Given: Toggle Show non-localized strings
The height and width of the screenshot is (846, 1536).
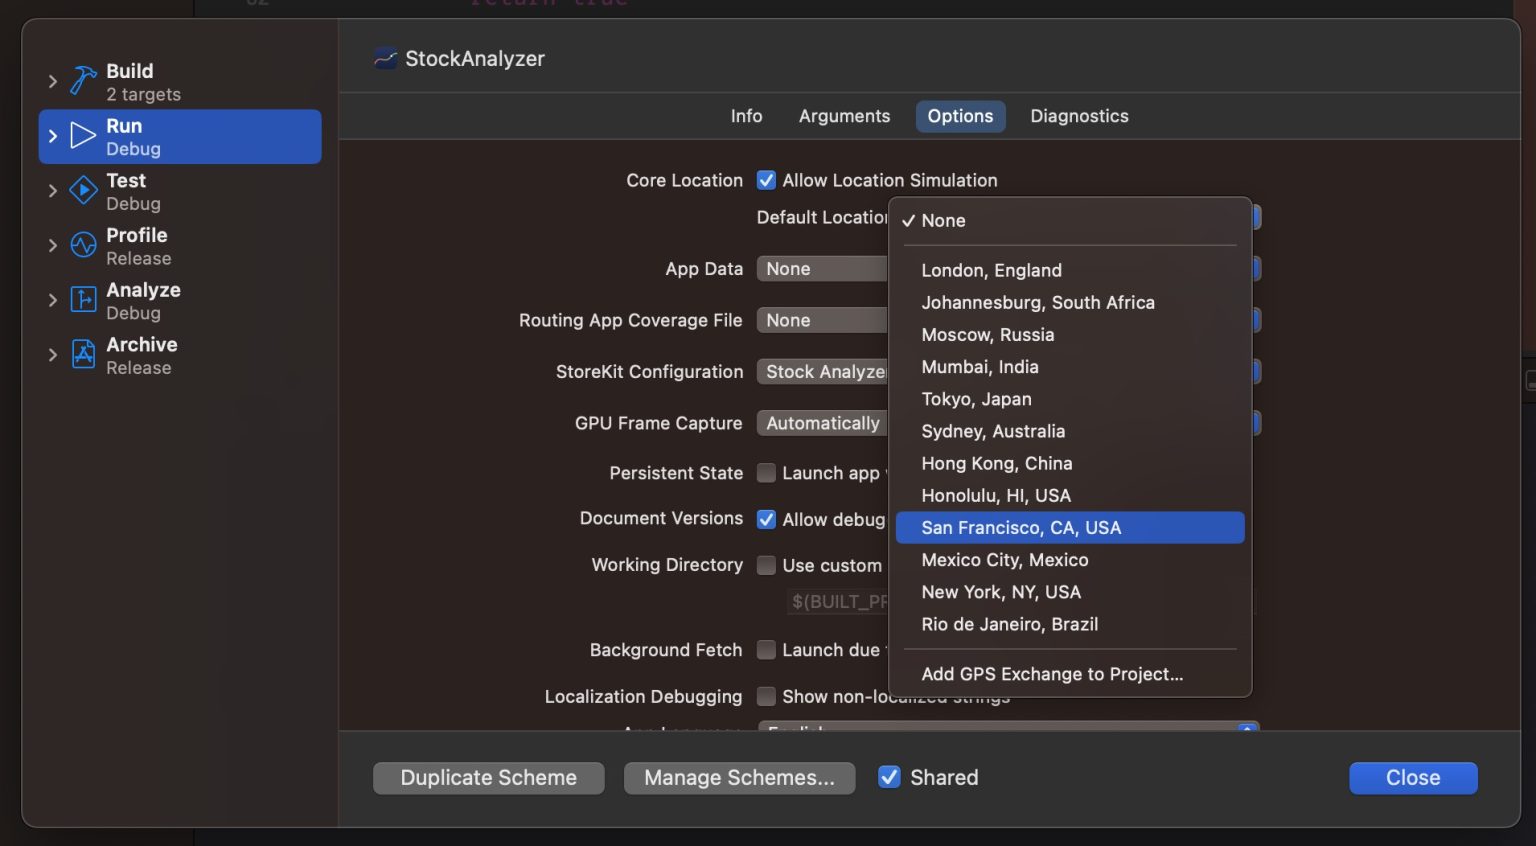Looking at the screenshot, I should (x=766, y=696).
